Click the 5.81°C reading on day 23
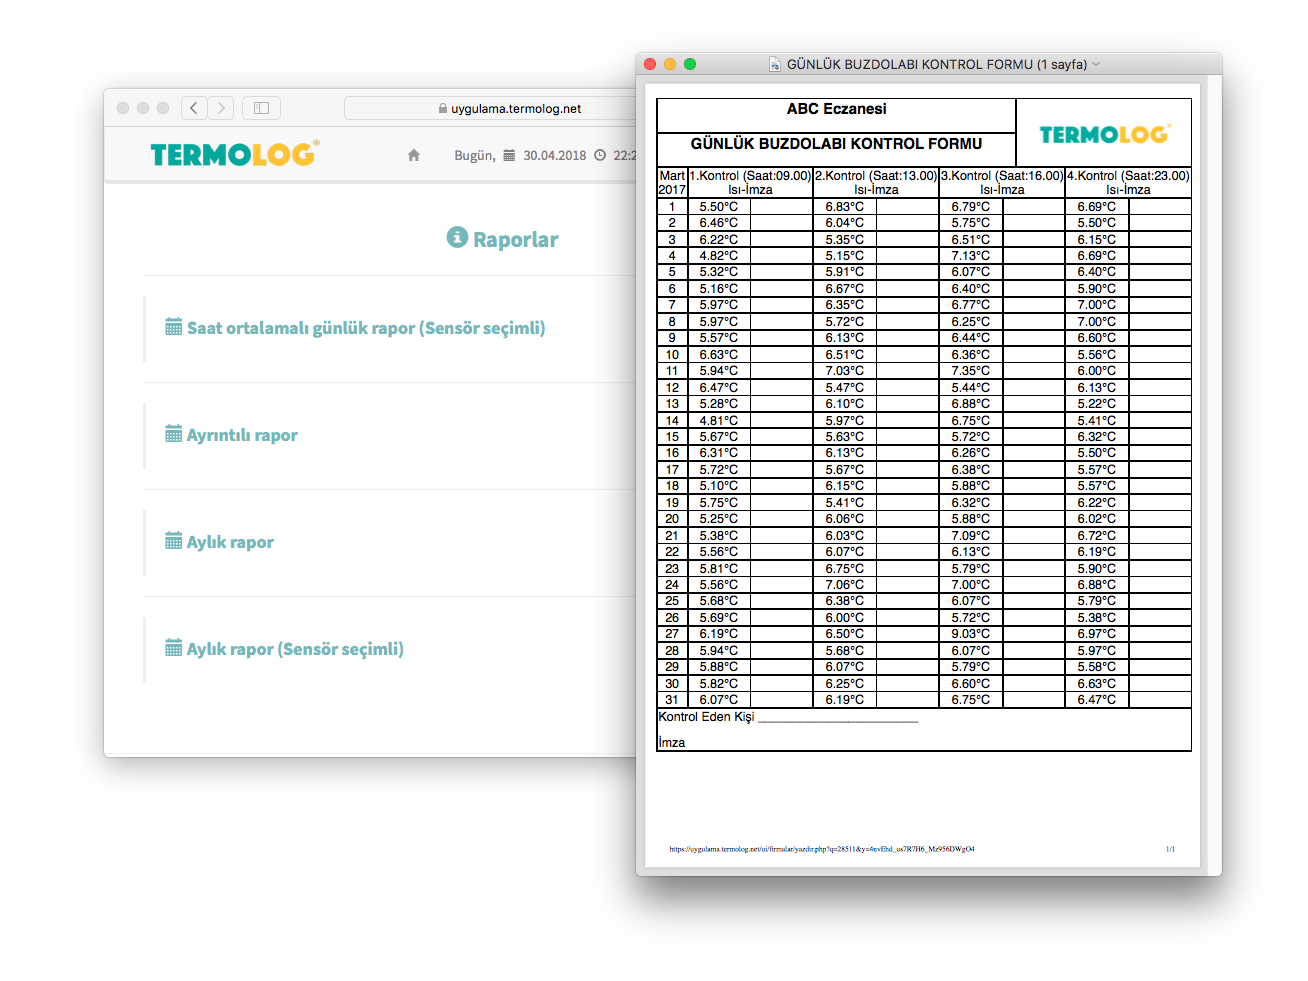Image resolution: width=1308 pixels, height=981 pixels. click(x=719, y=569)
